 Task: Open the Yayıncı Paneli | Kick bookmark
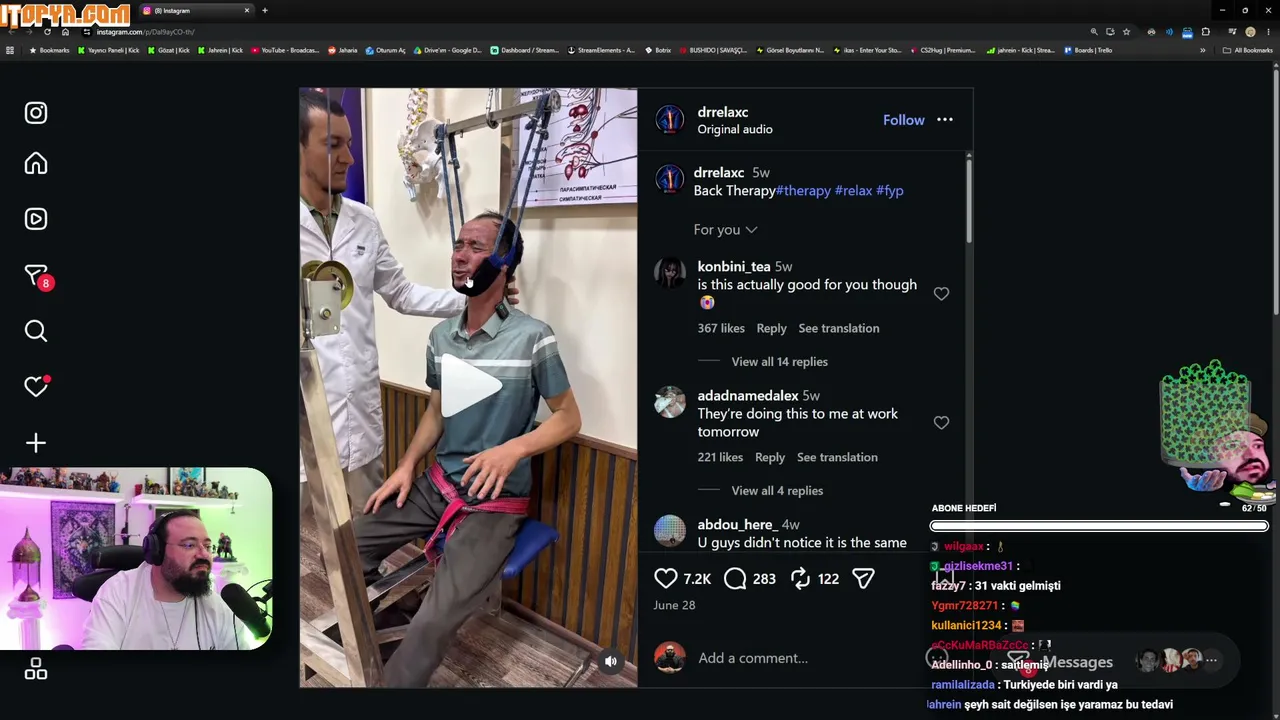tap(109, 50)
